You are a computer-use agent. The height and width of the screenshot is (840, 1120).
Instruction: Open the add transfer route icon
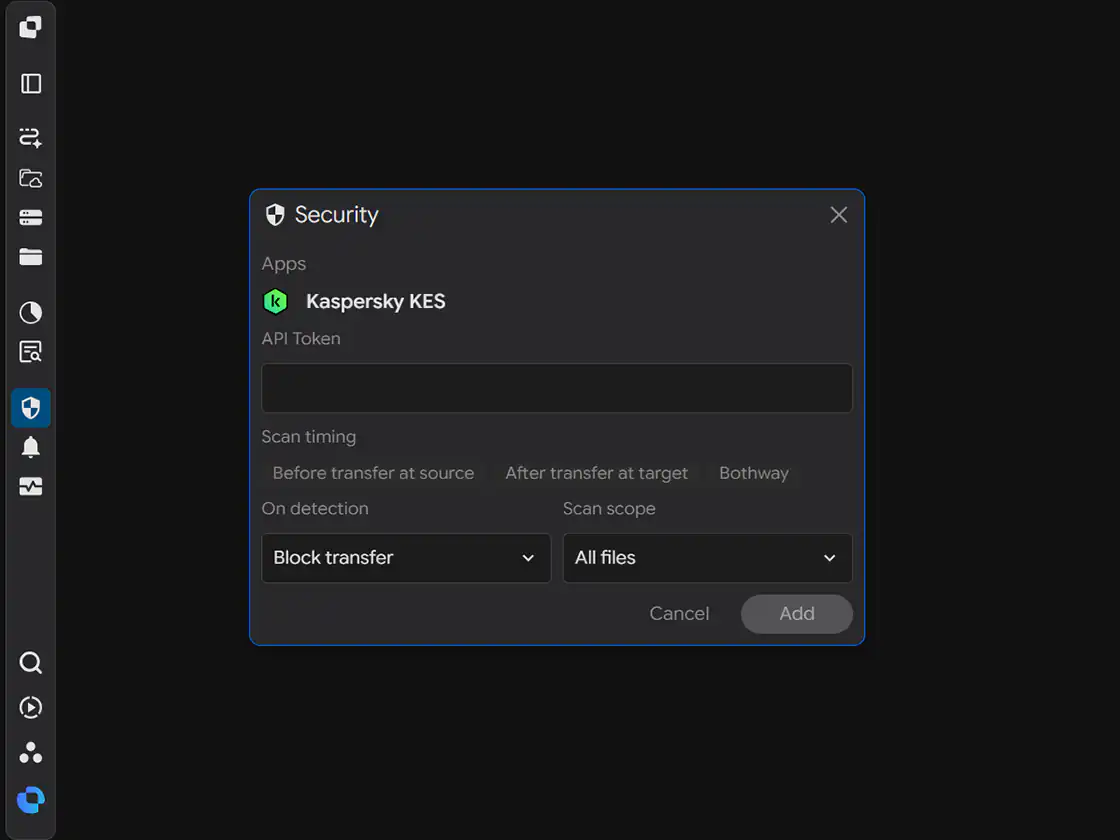(x=31, y=137)
